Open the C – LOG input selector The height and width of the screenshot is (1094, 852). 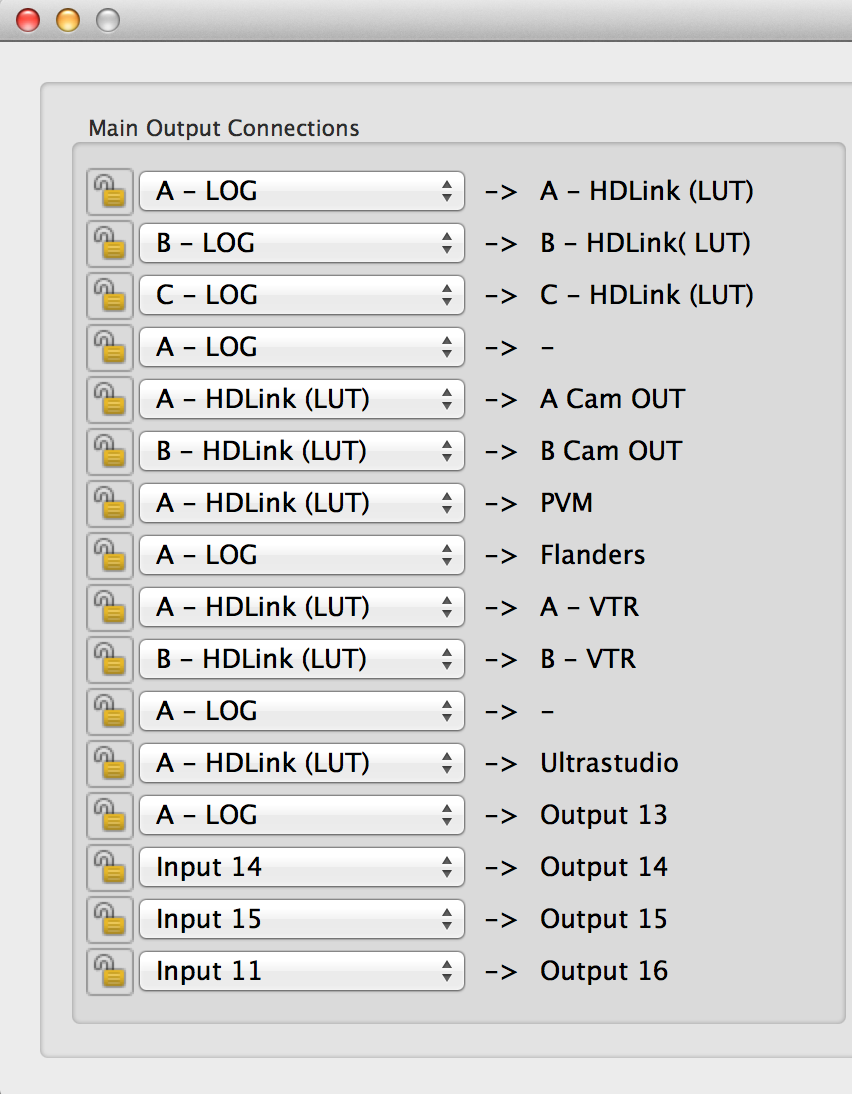tap(300, 295)
